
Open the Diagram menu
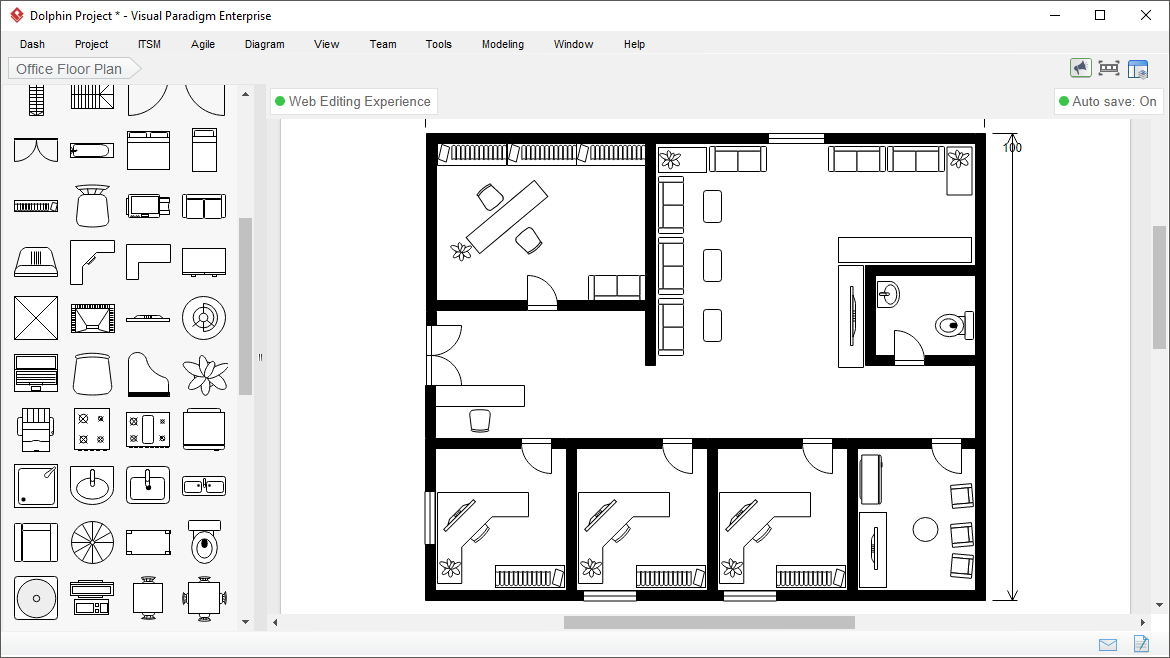point(264,44)
